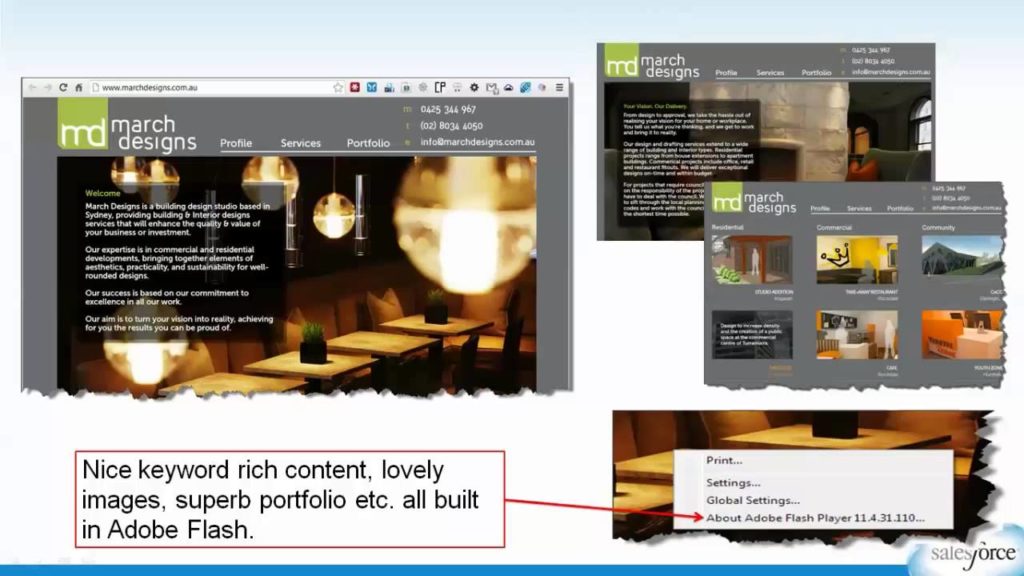
Task: Click Profile in the Portfolio screenshot navigation
Action: pos(820,208)
